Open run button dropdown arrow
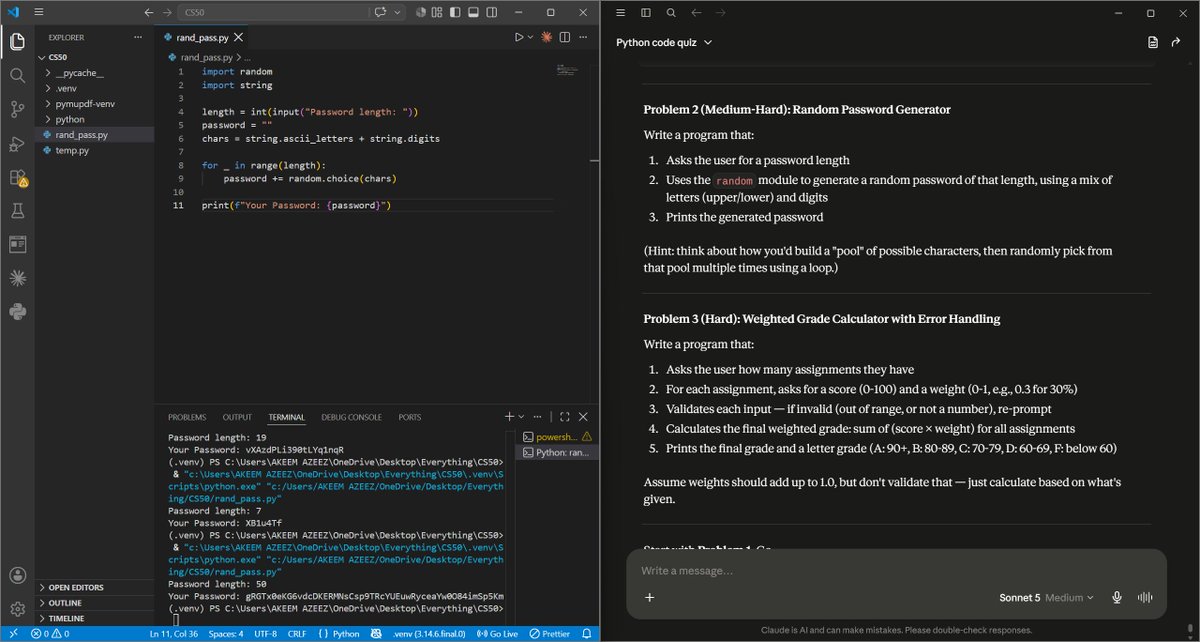 531,37
